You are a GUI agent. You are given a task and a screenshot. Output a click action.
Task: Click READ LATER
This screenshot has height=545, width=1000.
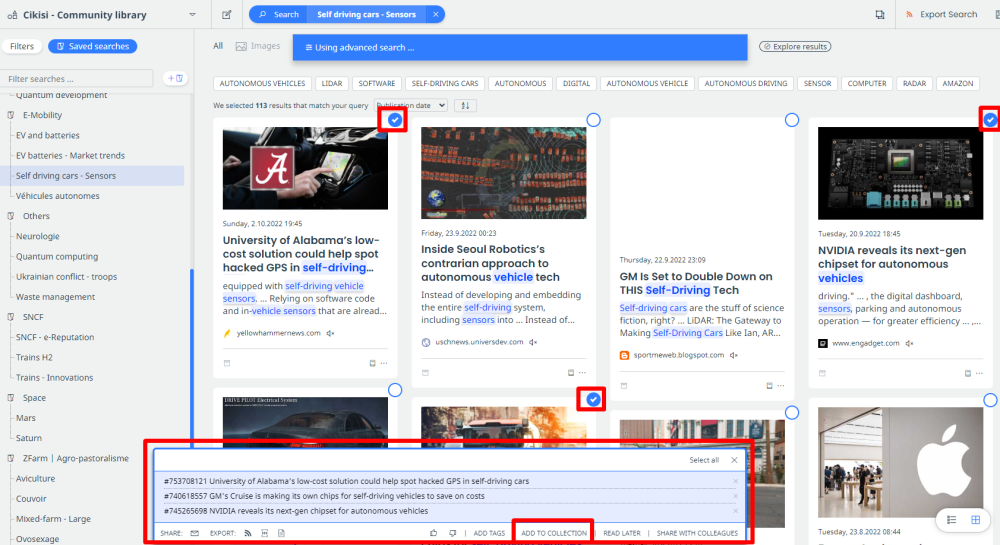point(622,533)
